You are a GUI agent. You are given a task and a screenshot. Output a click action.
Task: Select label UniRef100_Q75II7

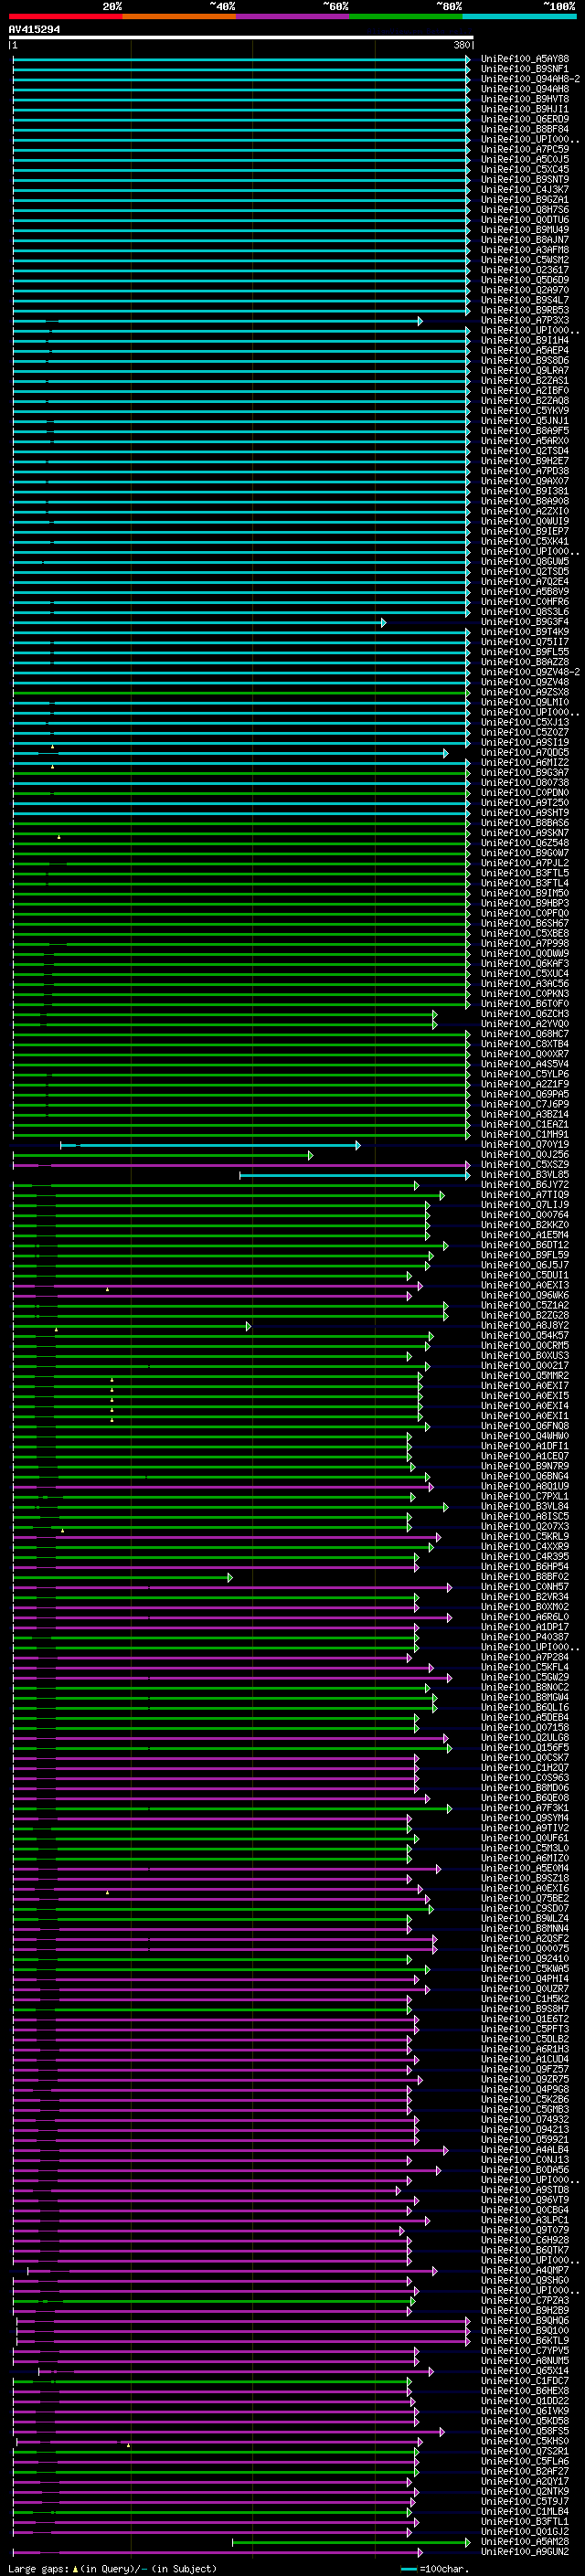click(x=525, y=642)
